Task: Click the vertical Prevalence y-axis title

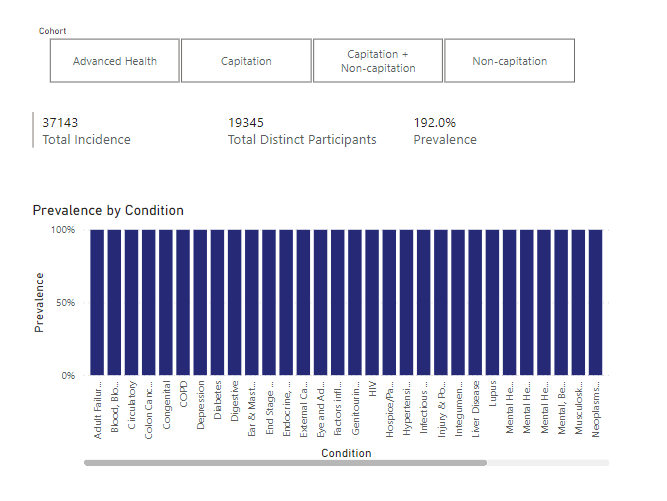Action: click(39, 302)
